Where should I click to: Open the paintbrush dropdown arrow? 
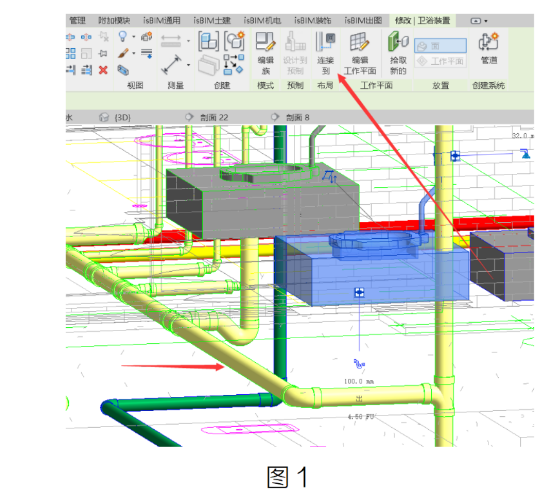134,54
